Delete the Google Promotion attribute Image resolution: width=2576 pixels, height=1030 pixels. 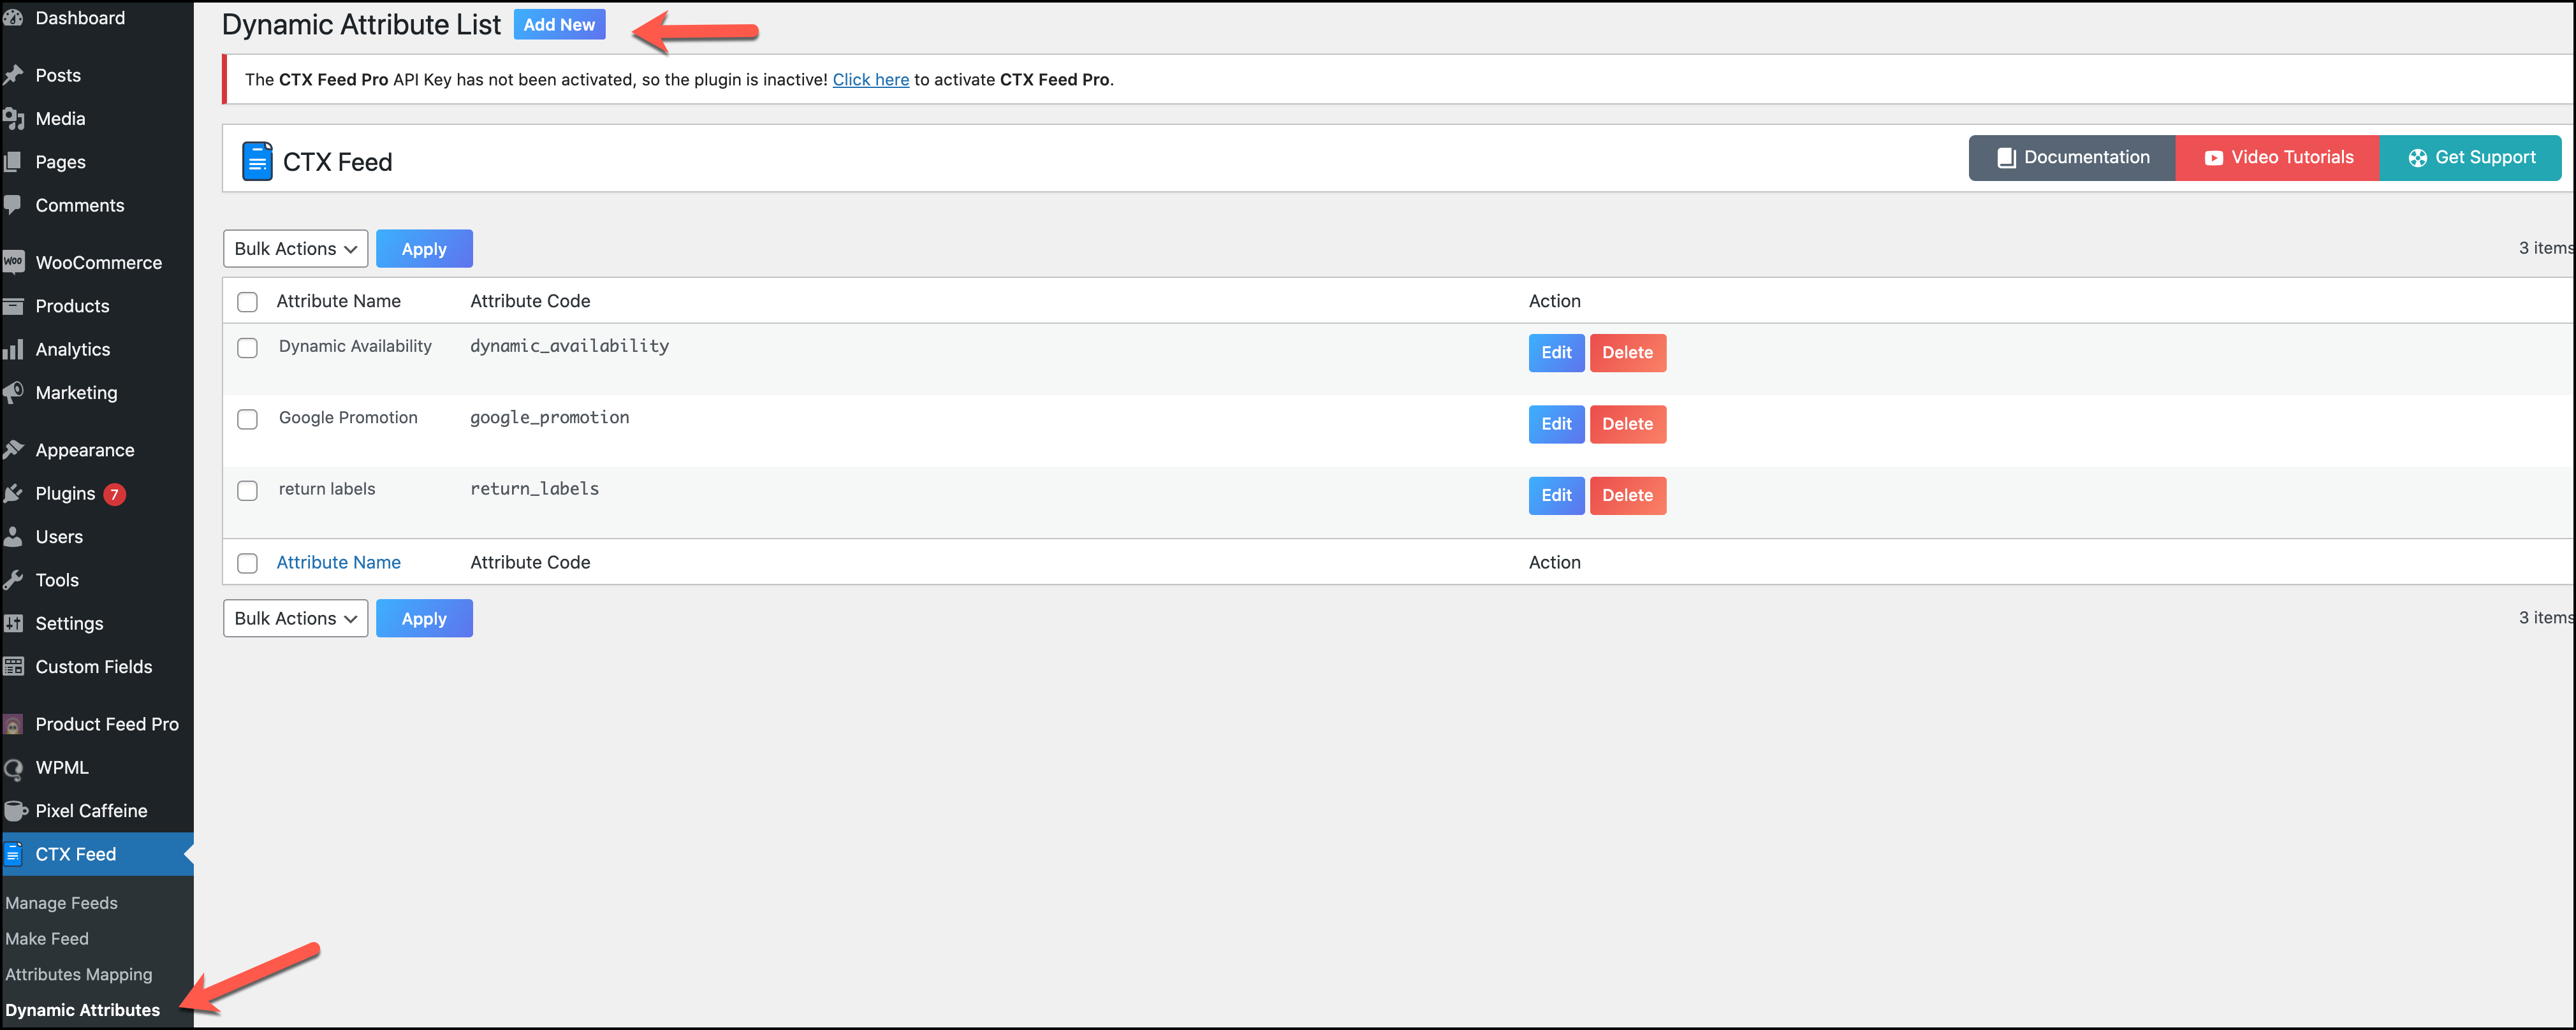[x=1628, y=424]
